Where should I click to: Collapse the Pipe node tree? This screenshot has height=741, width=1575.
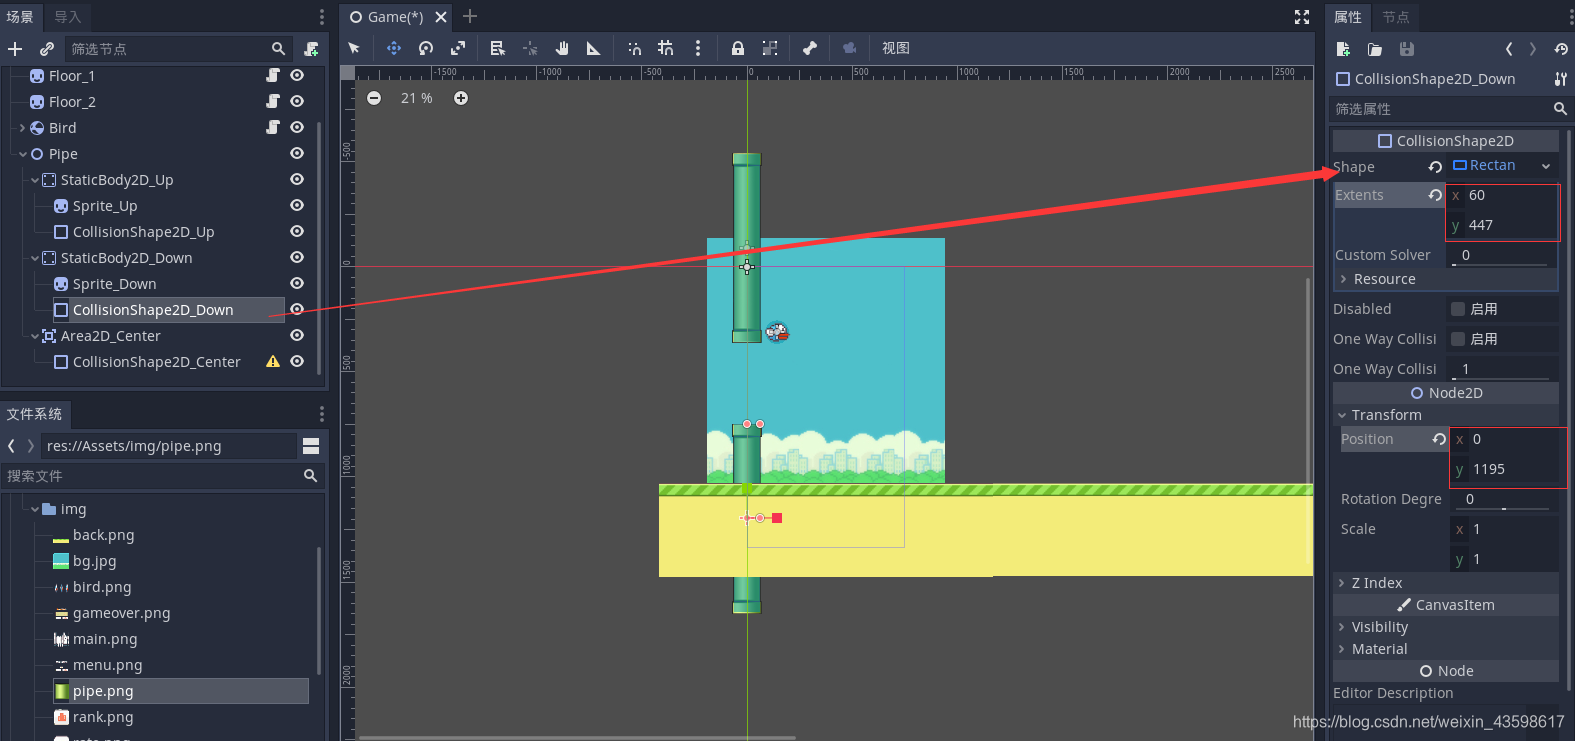[22, 154]
